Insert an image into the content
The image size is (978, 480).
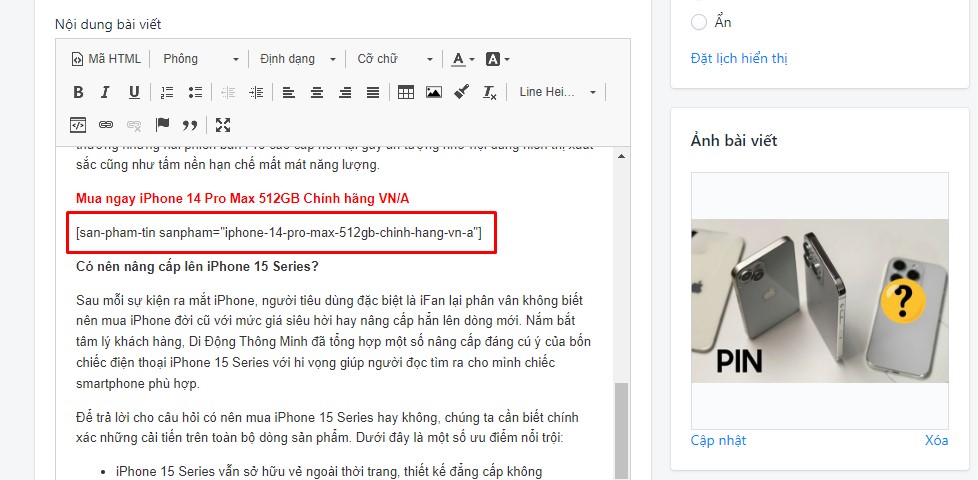434,92
